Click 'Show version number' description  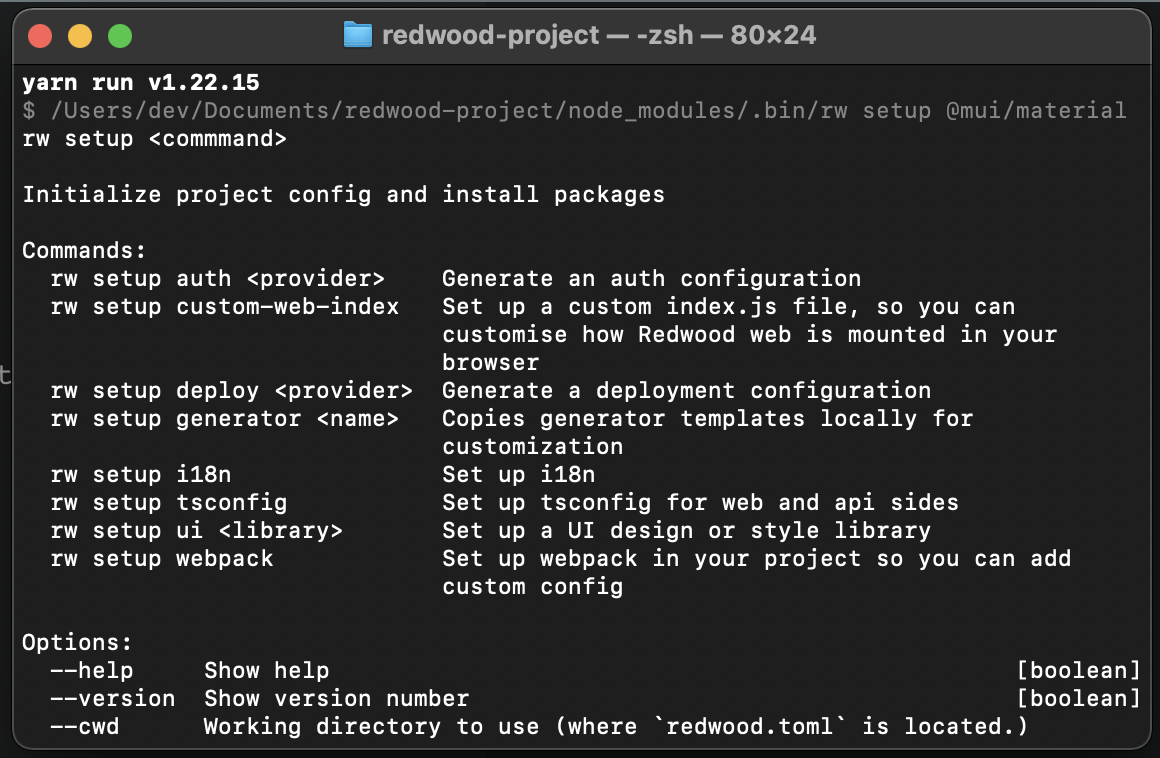point(337,699)
